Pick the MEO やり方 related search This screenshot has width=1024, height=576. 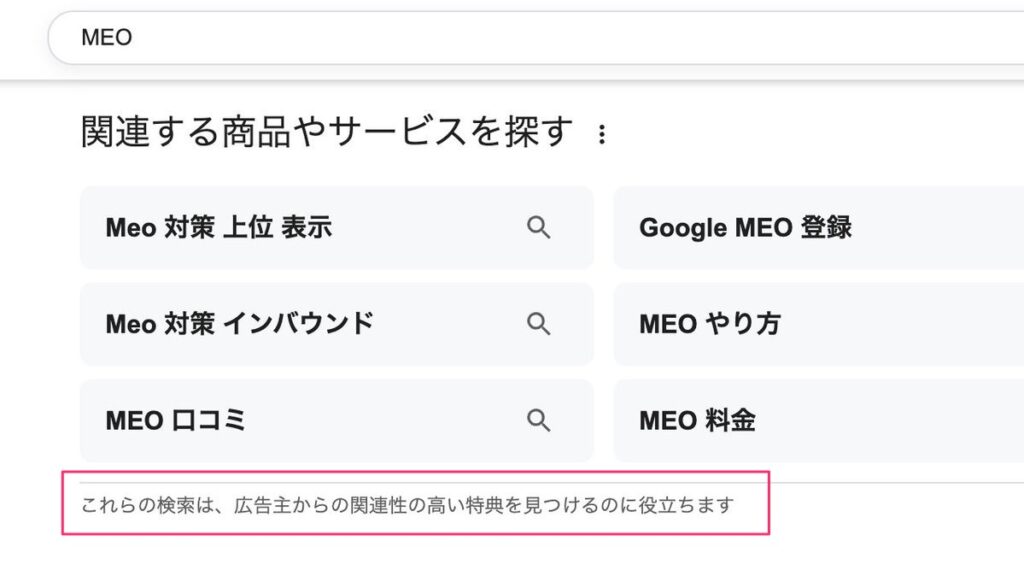(709, 323)
